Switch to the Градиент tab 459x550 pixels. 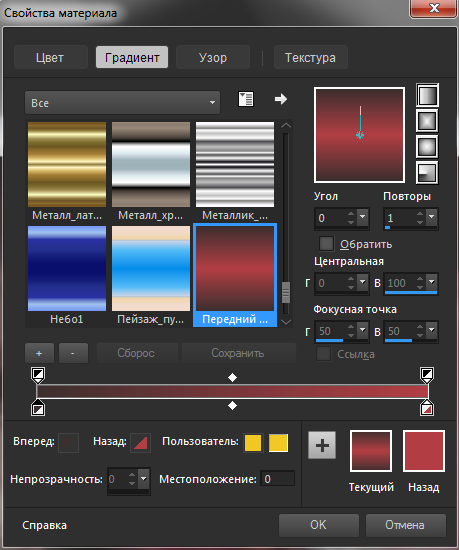coord(132,57)
